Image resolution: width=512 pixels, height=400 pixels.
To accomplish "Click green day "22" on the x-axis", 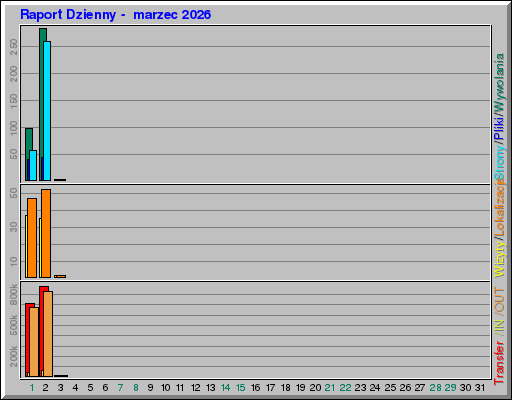I will pos(345,388).
